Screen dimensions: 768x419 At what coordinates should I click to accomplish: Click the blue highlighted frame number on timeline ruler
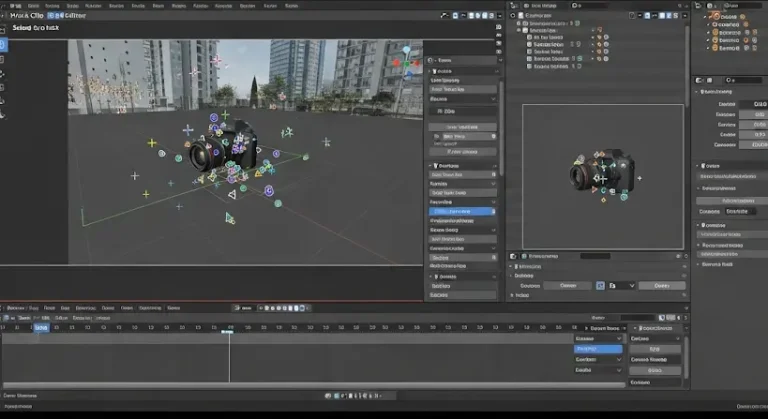pyautogui.click(x=42, y=327)
